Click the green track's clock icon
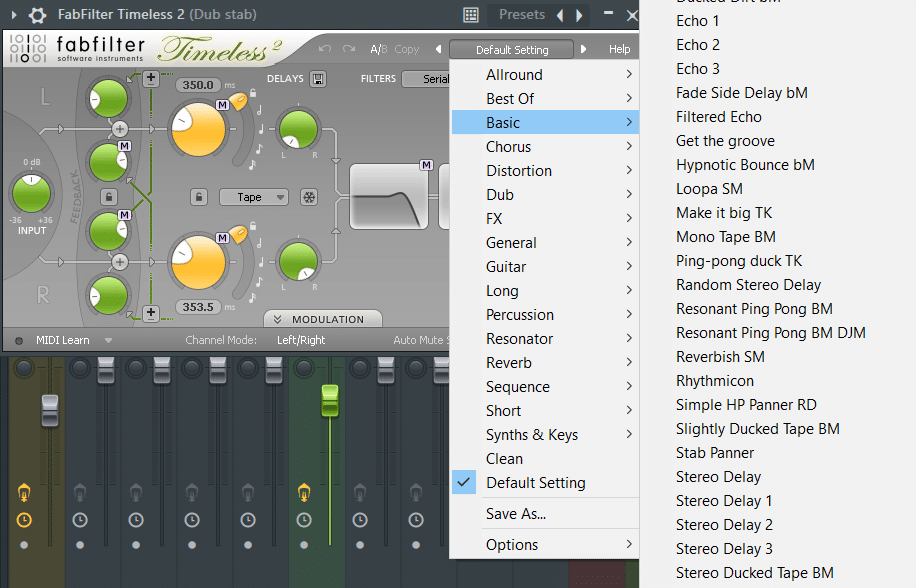Viewport: 916px width, 588px height. tap(304, 520)
